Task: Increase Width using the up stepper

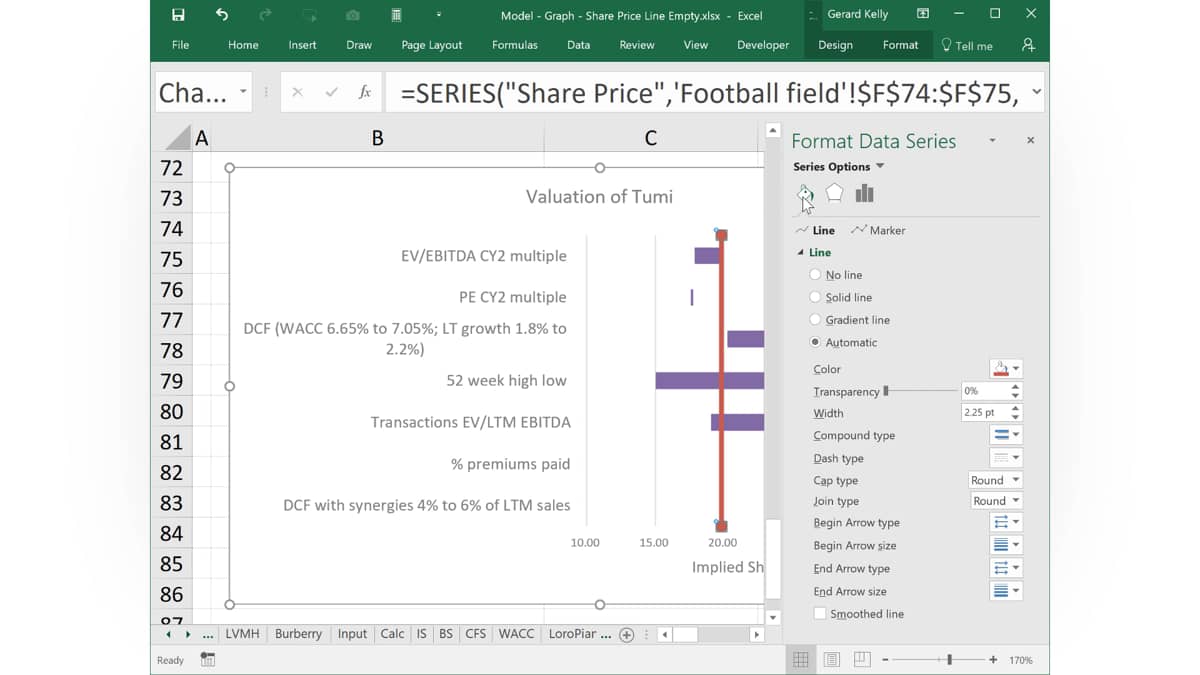Action: (1016, 408)
